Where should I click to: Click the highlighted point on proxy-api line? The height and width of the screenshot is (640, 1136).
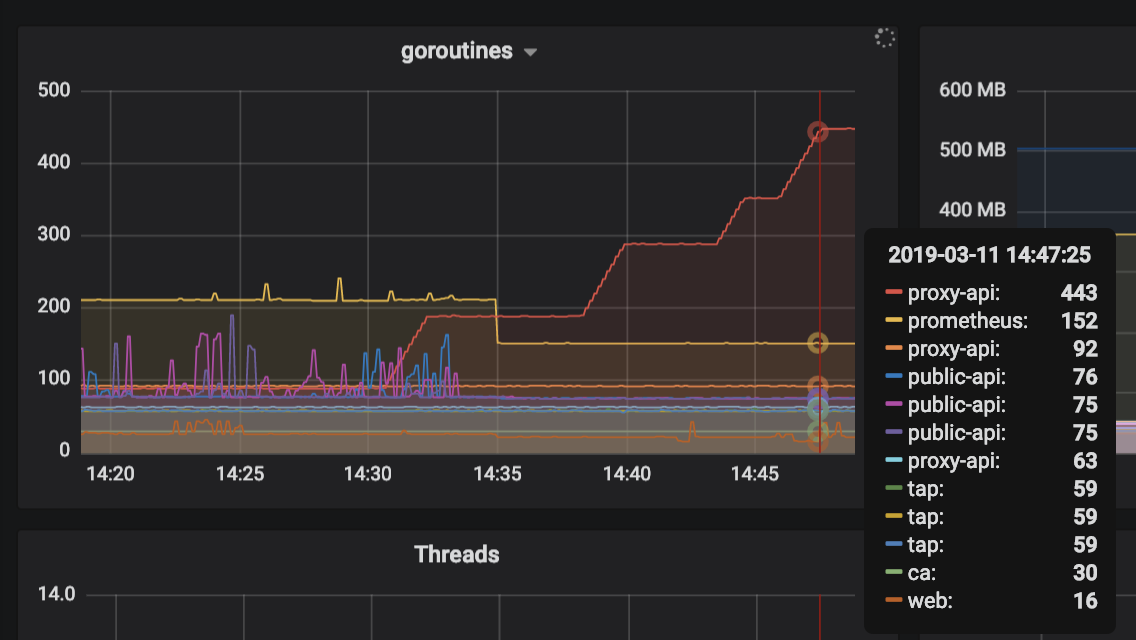818,130
